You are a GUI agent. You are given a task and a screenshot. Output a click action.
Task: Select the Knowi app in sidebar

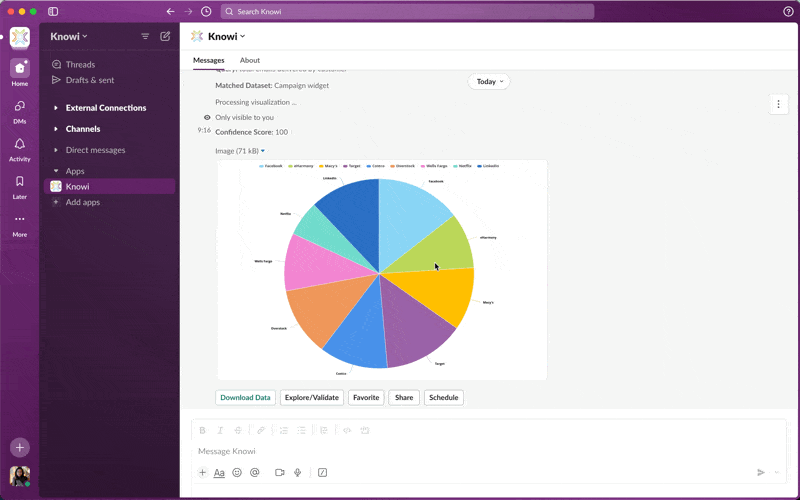coord(109,187)
